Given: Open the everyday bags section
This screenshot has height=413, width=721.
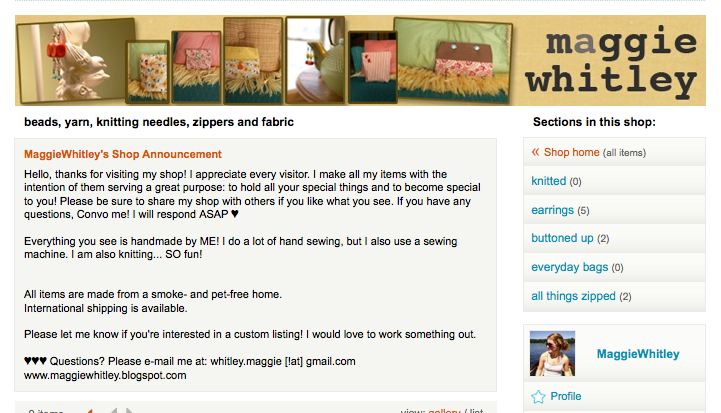Looking at the screenshot, I should coord(569,267).
